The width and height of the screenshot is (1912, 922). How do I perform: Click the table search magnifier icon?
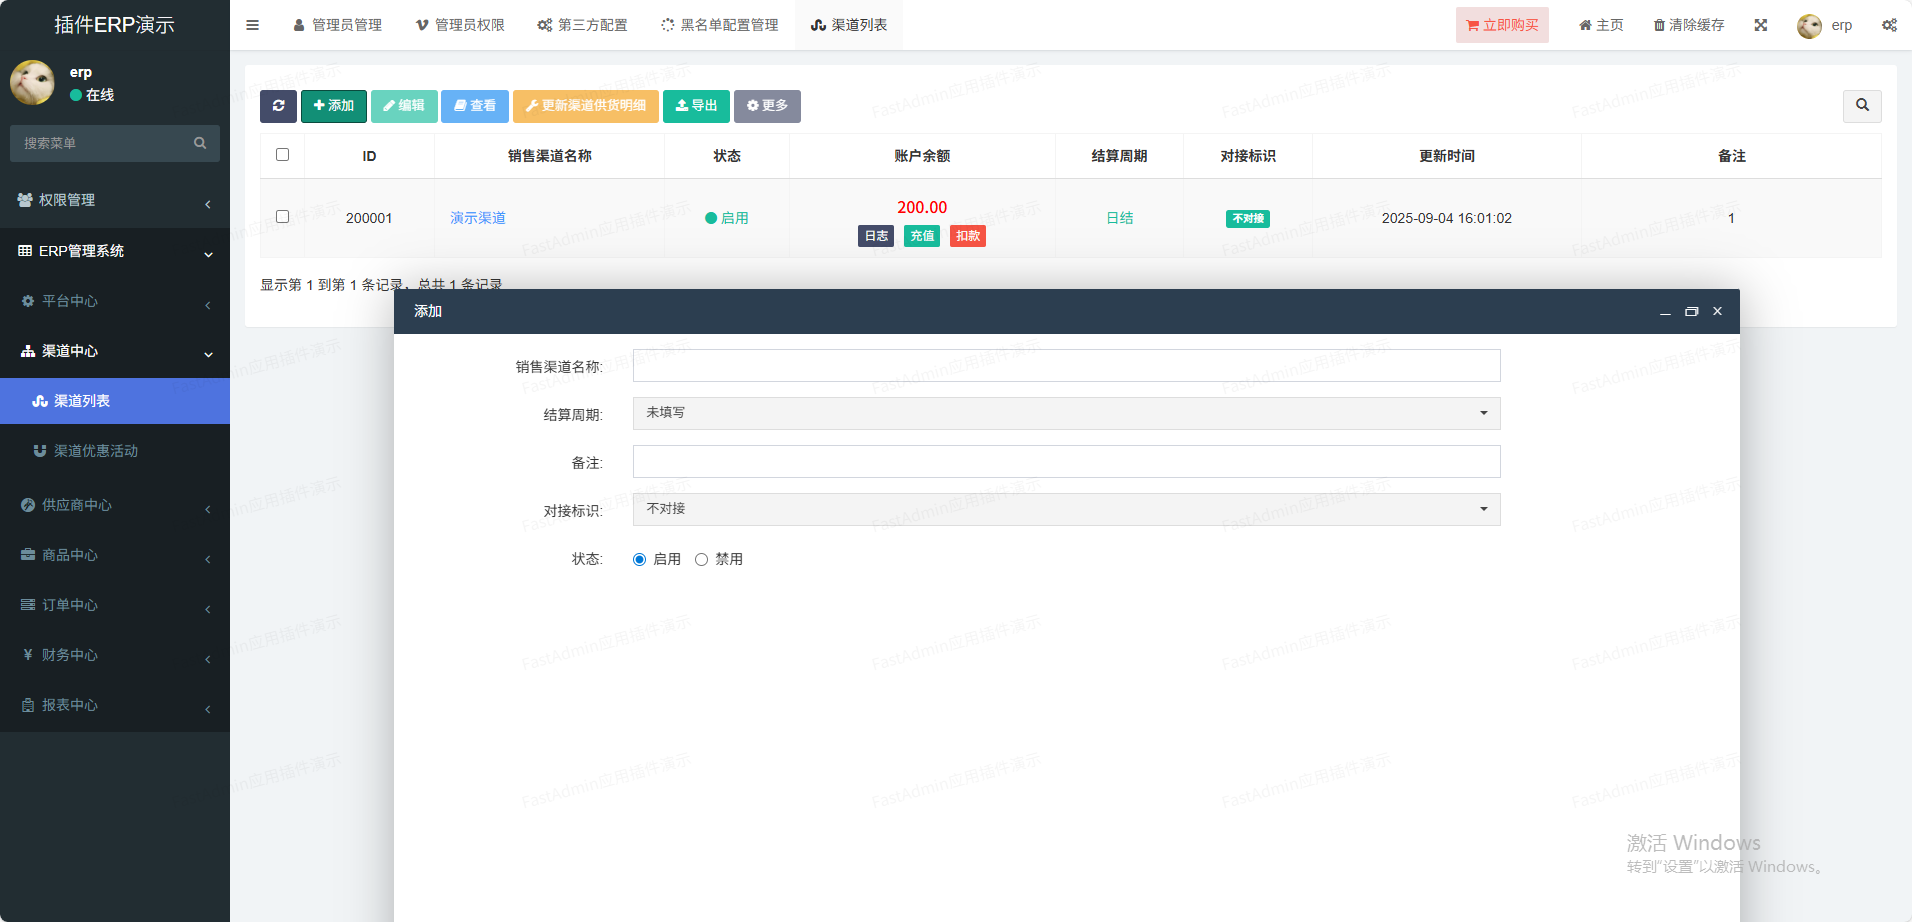[1861, 105]
